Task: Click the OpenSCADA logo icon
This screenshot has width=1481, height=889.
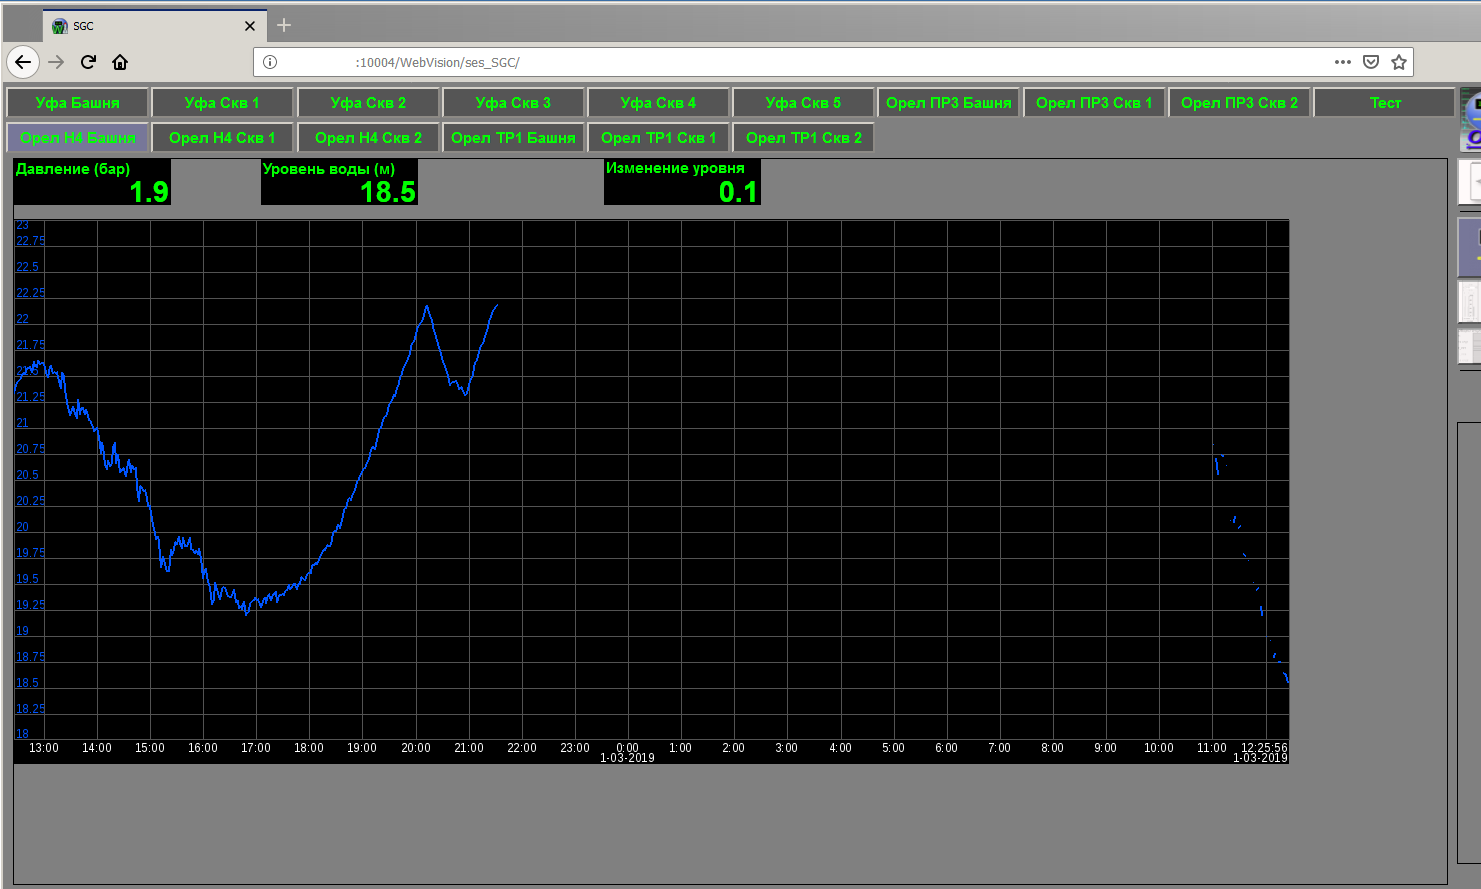Action: pyautogui.click(x=1470, y=120)
